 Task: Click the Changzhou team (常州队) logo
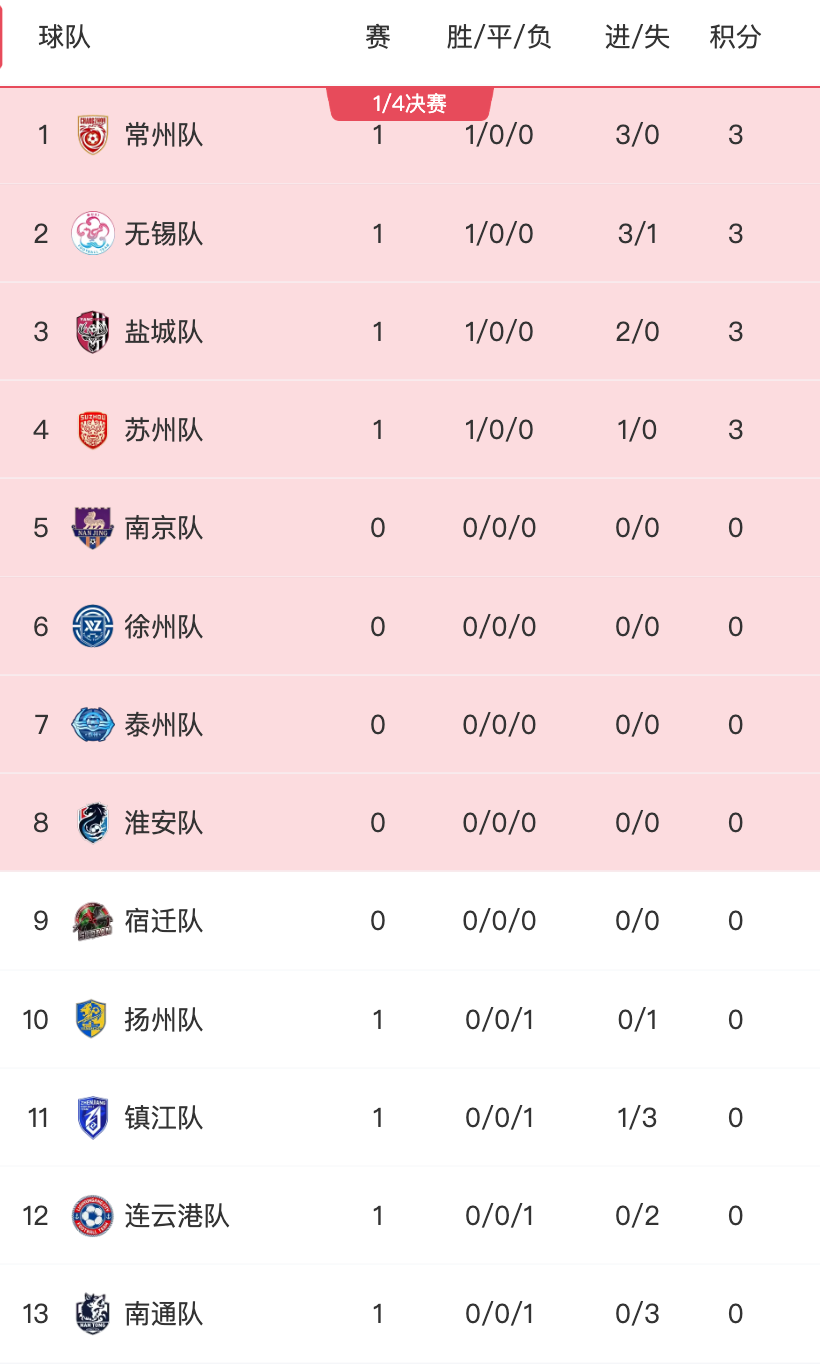tap(93, 135)
